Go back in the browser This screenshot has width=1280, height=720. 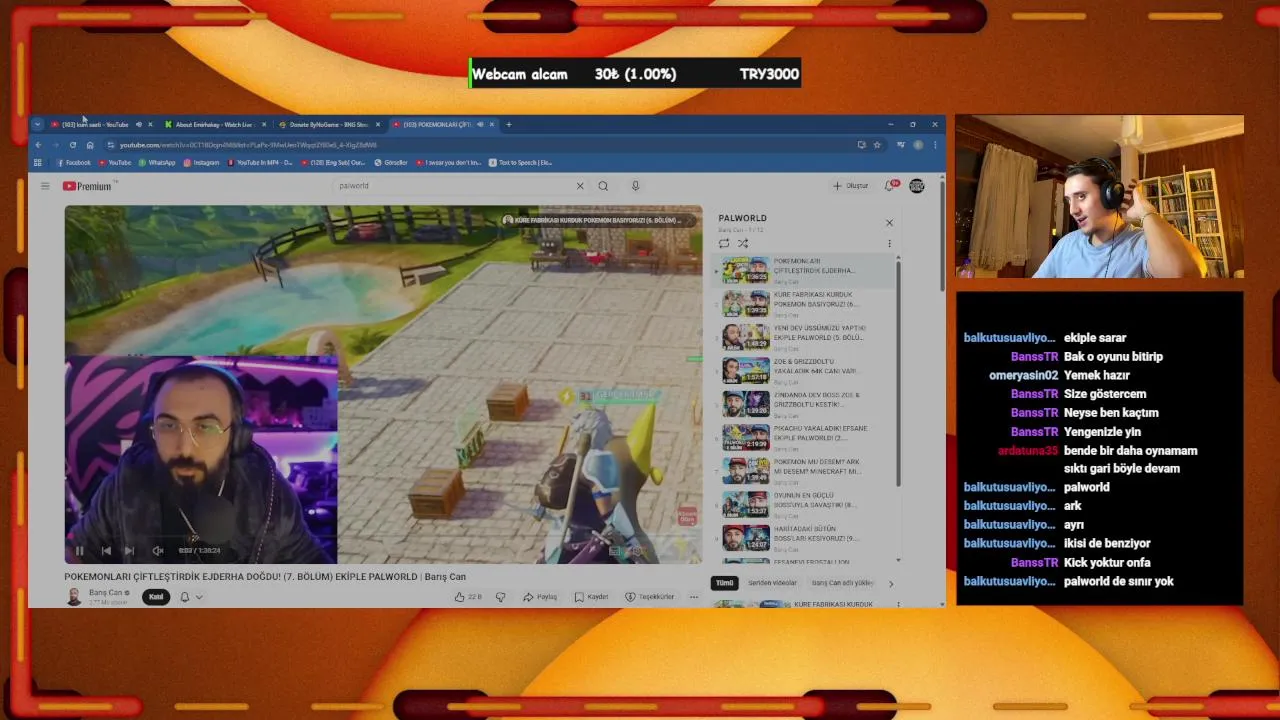pyautogui.click(x=38, y=145)
